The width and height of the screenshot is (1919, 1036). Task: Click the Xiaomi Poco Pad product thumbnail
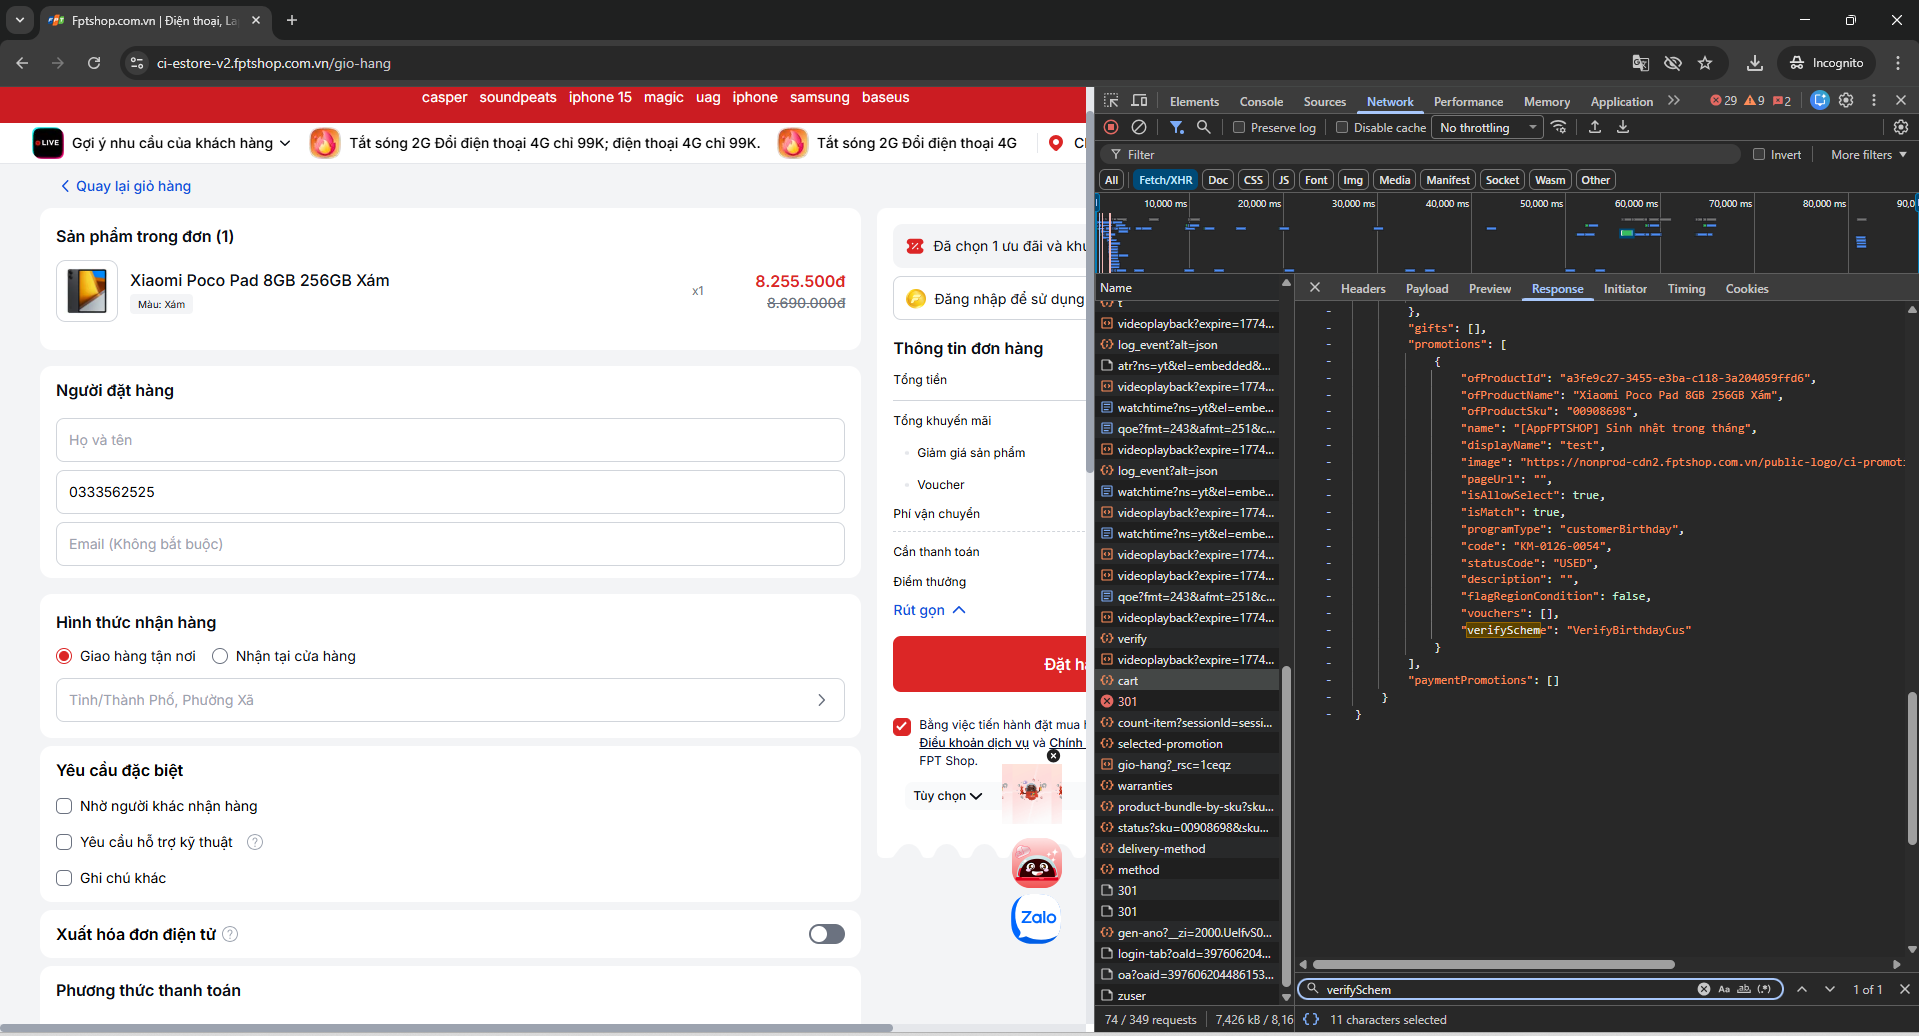click(x=87, y=291)
